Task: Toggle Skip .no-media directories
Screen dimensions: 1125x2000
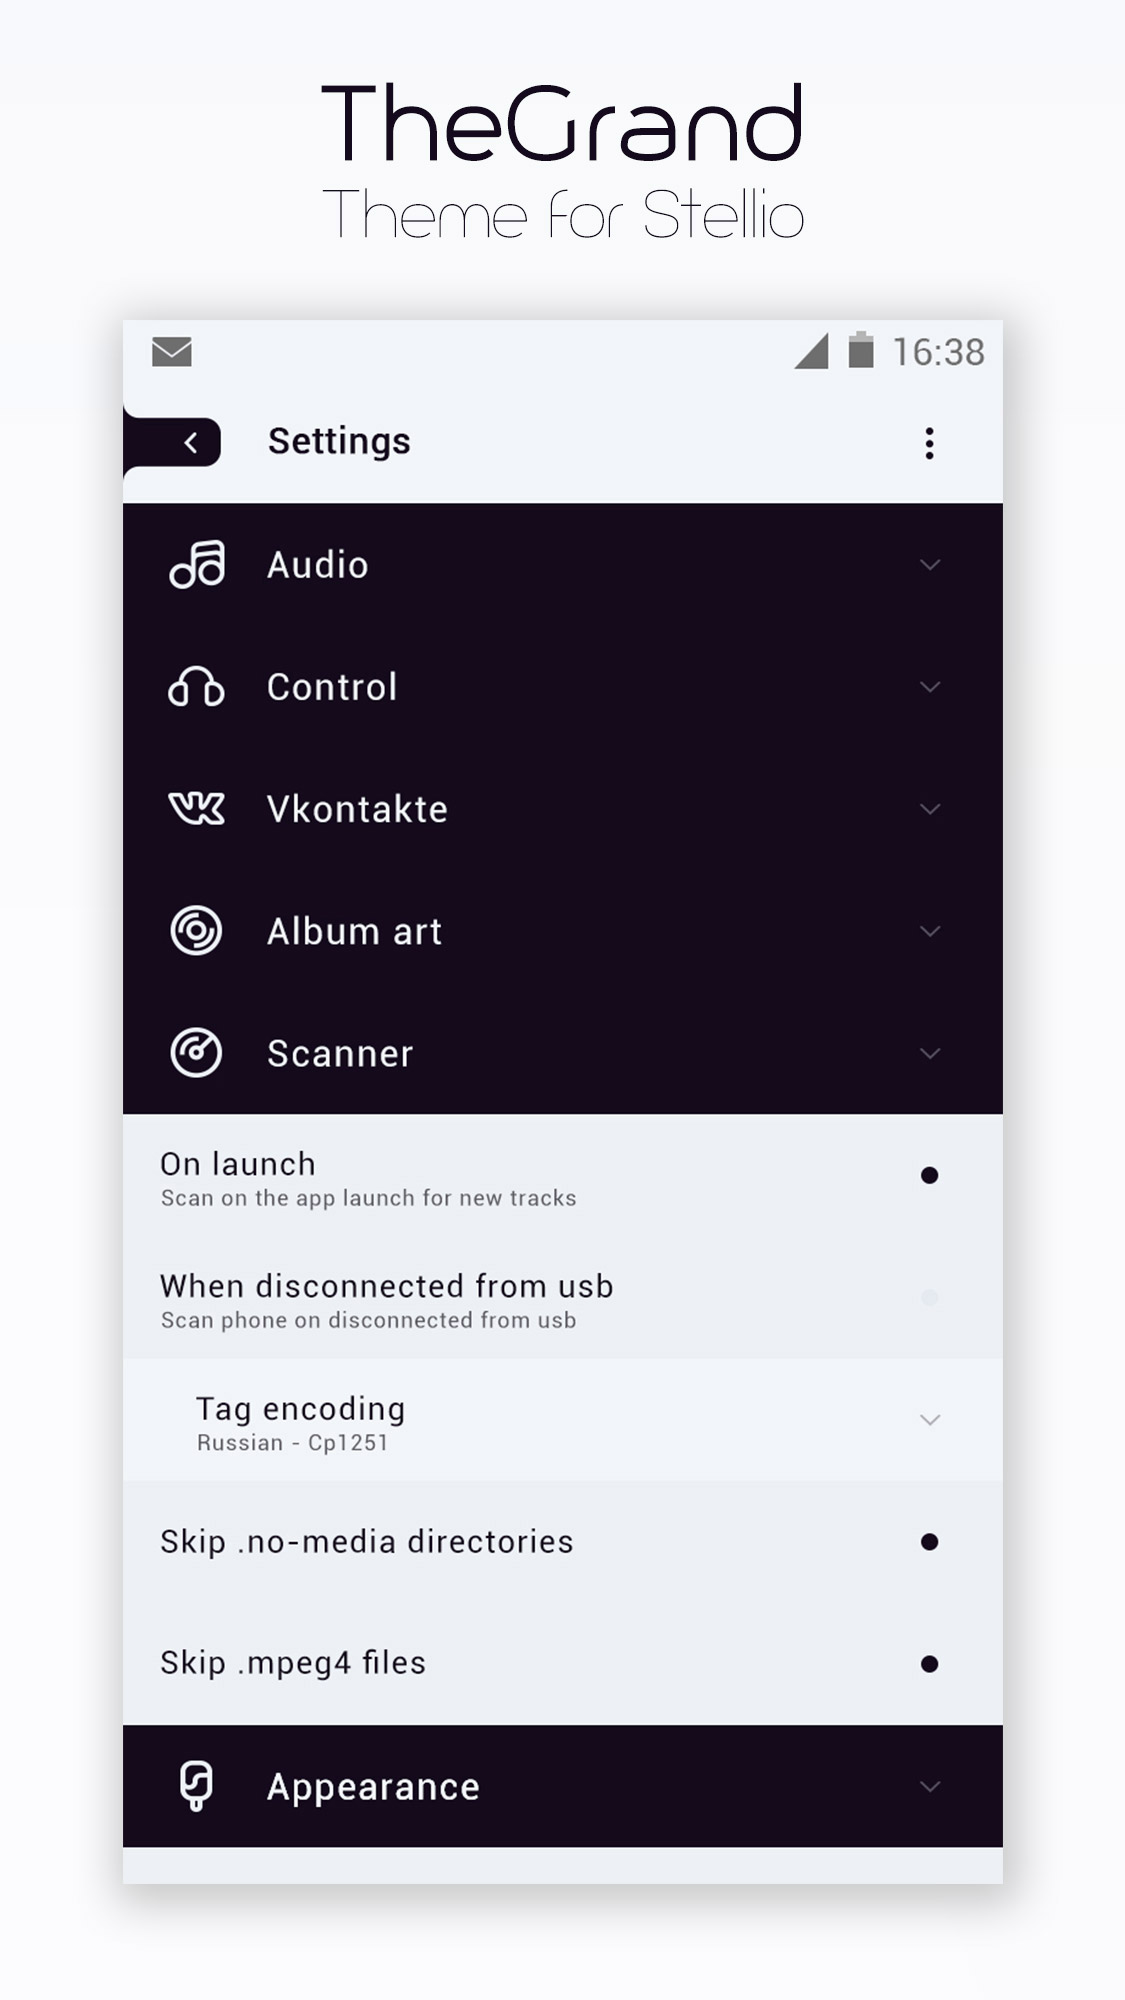Action: pos(929,1542)
